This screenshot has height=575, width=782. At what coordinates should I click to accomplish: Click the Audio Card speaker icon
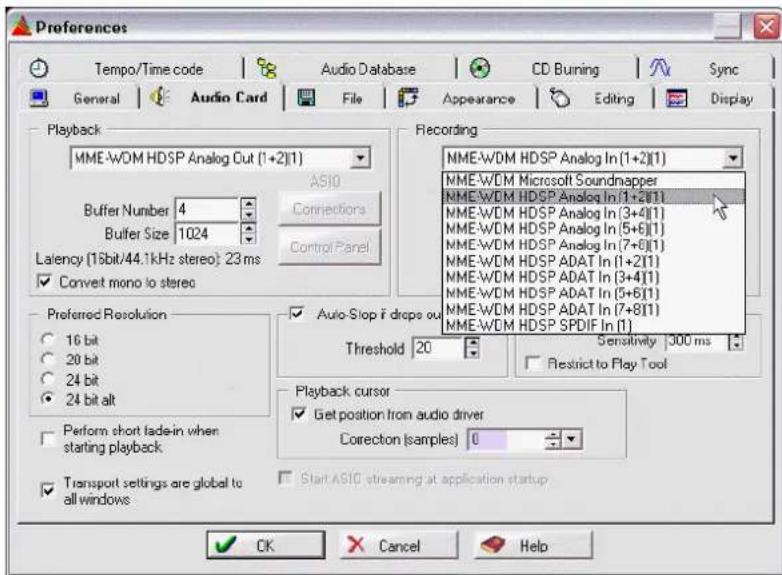(160, 97)
